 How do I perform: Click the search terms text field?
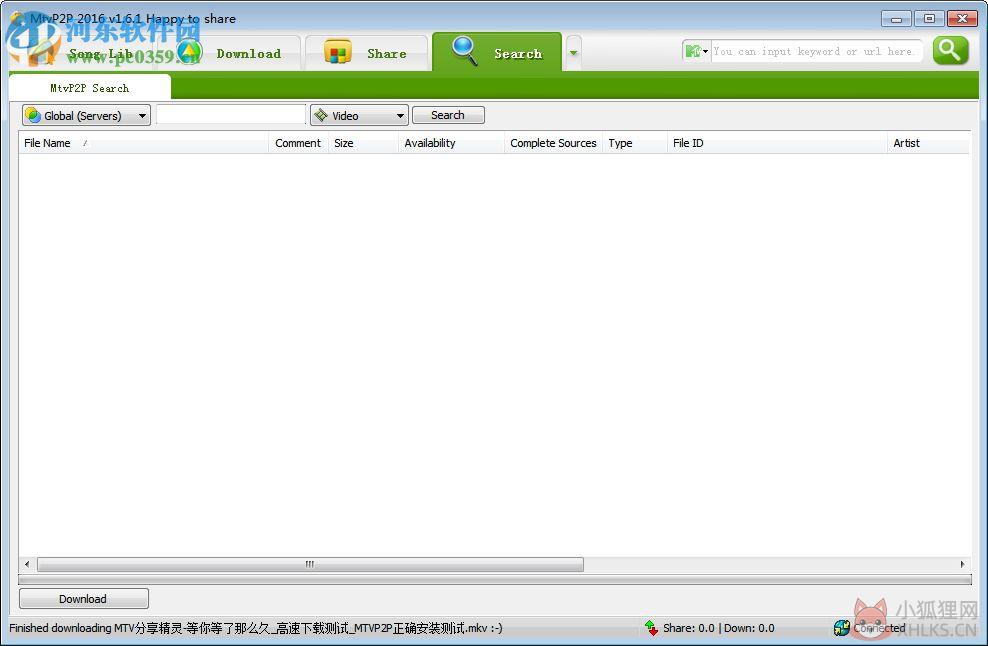[231, 115]
